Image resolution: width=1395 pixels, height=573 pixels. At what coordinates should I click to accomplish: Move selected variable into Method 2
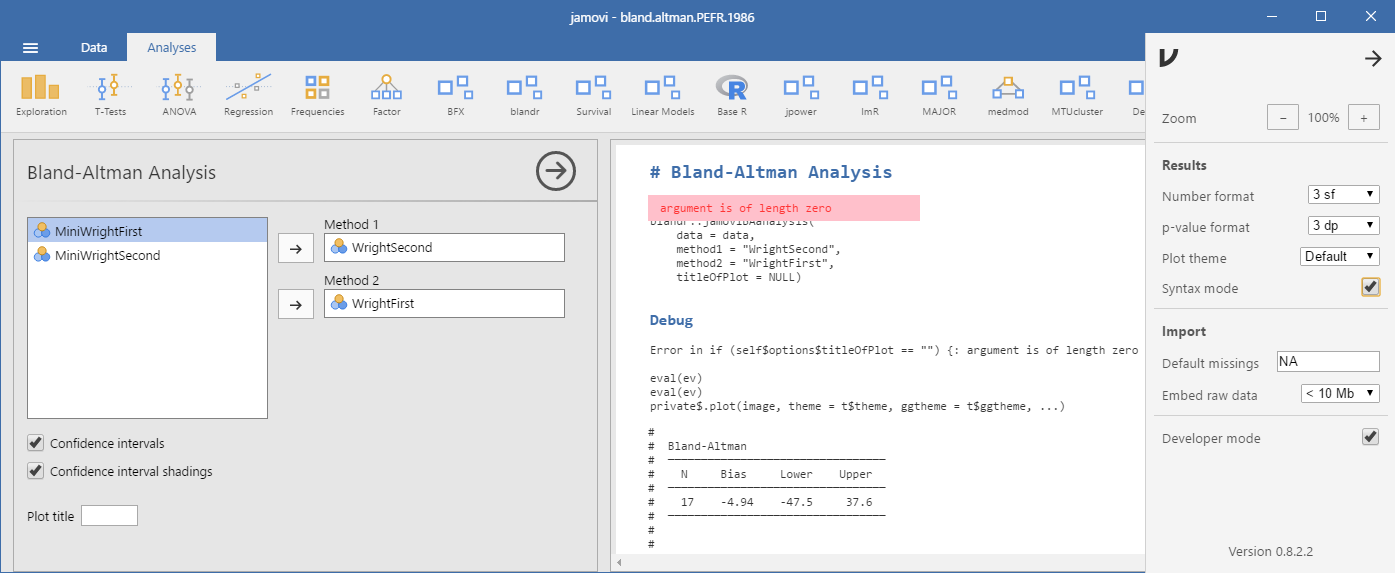295,304
